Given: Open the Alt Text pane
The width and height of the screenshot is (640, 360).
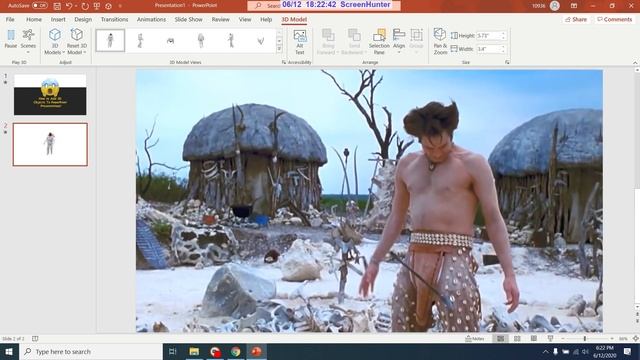Looking at the screenshot, I should 300,42.
